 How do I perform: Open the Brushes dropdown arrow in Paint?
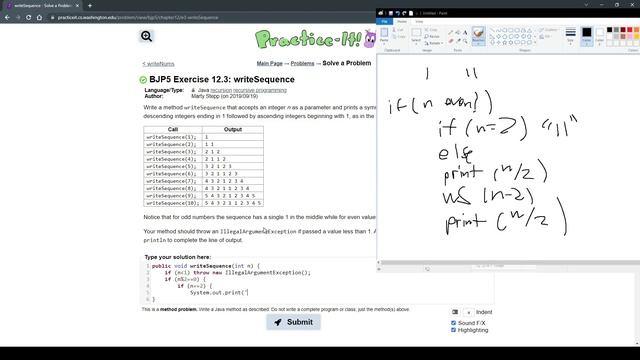tap(478, 44)
